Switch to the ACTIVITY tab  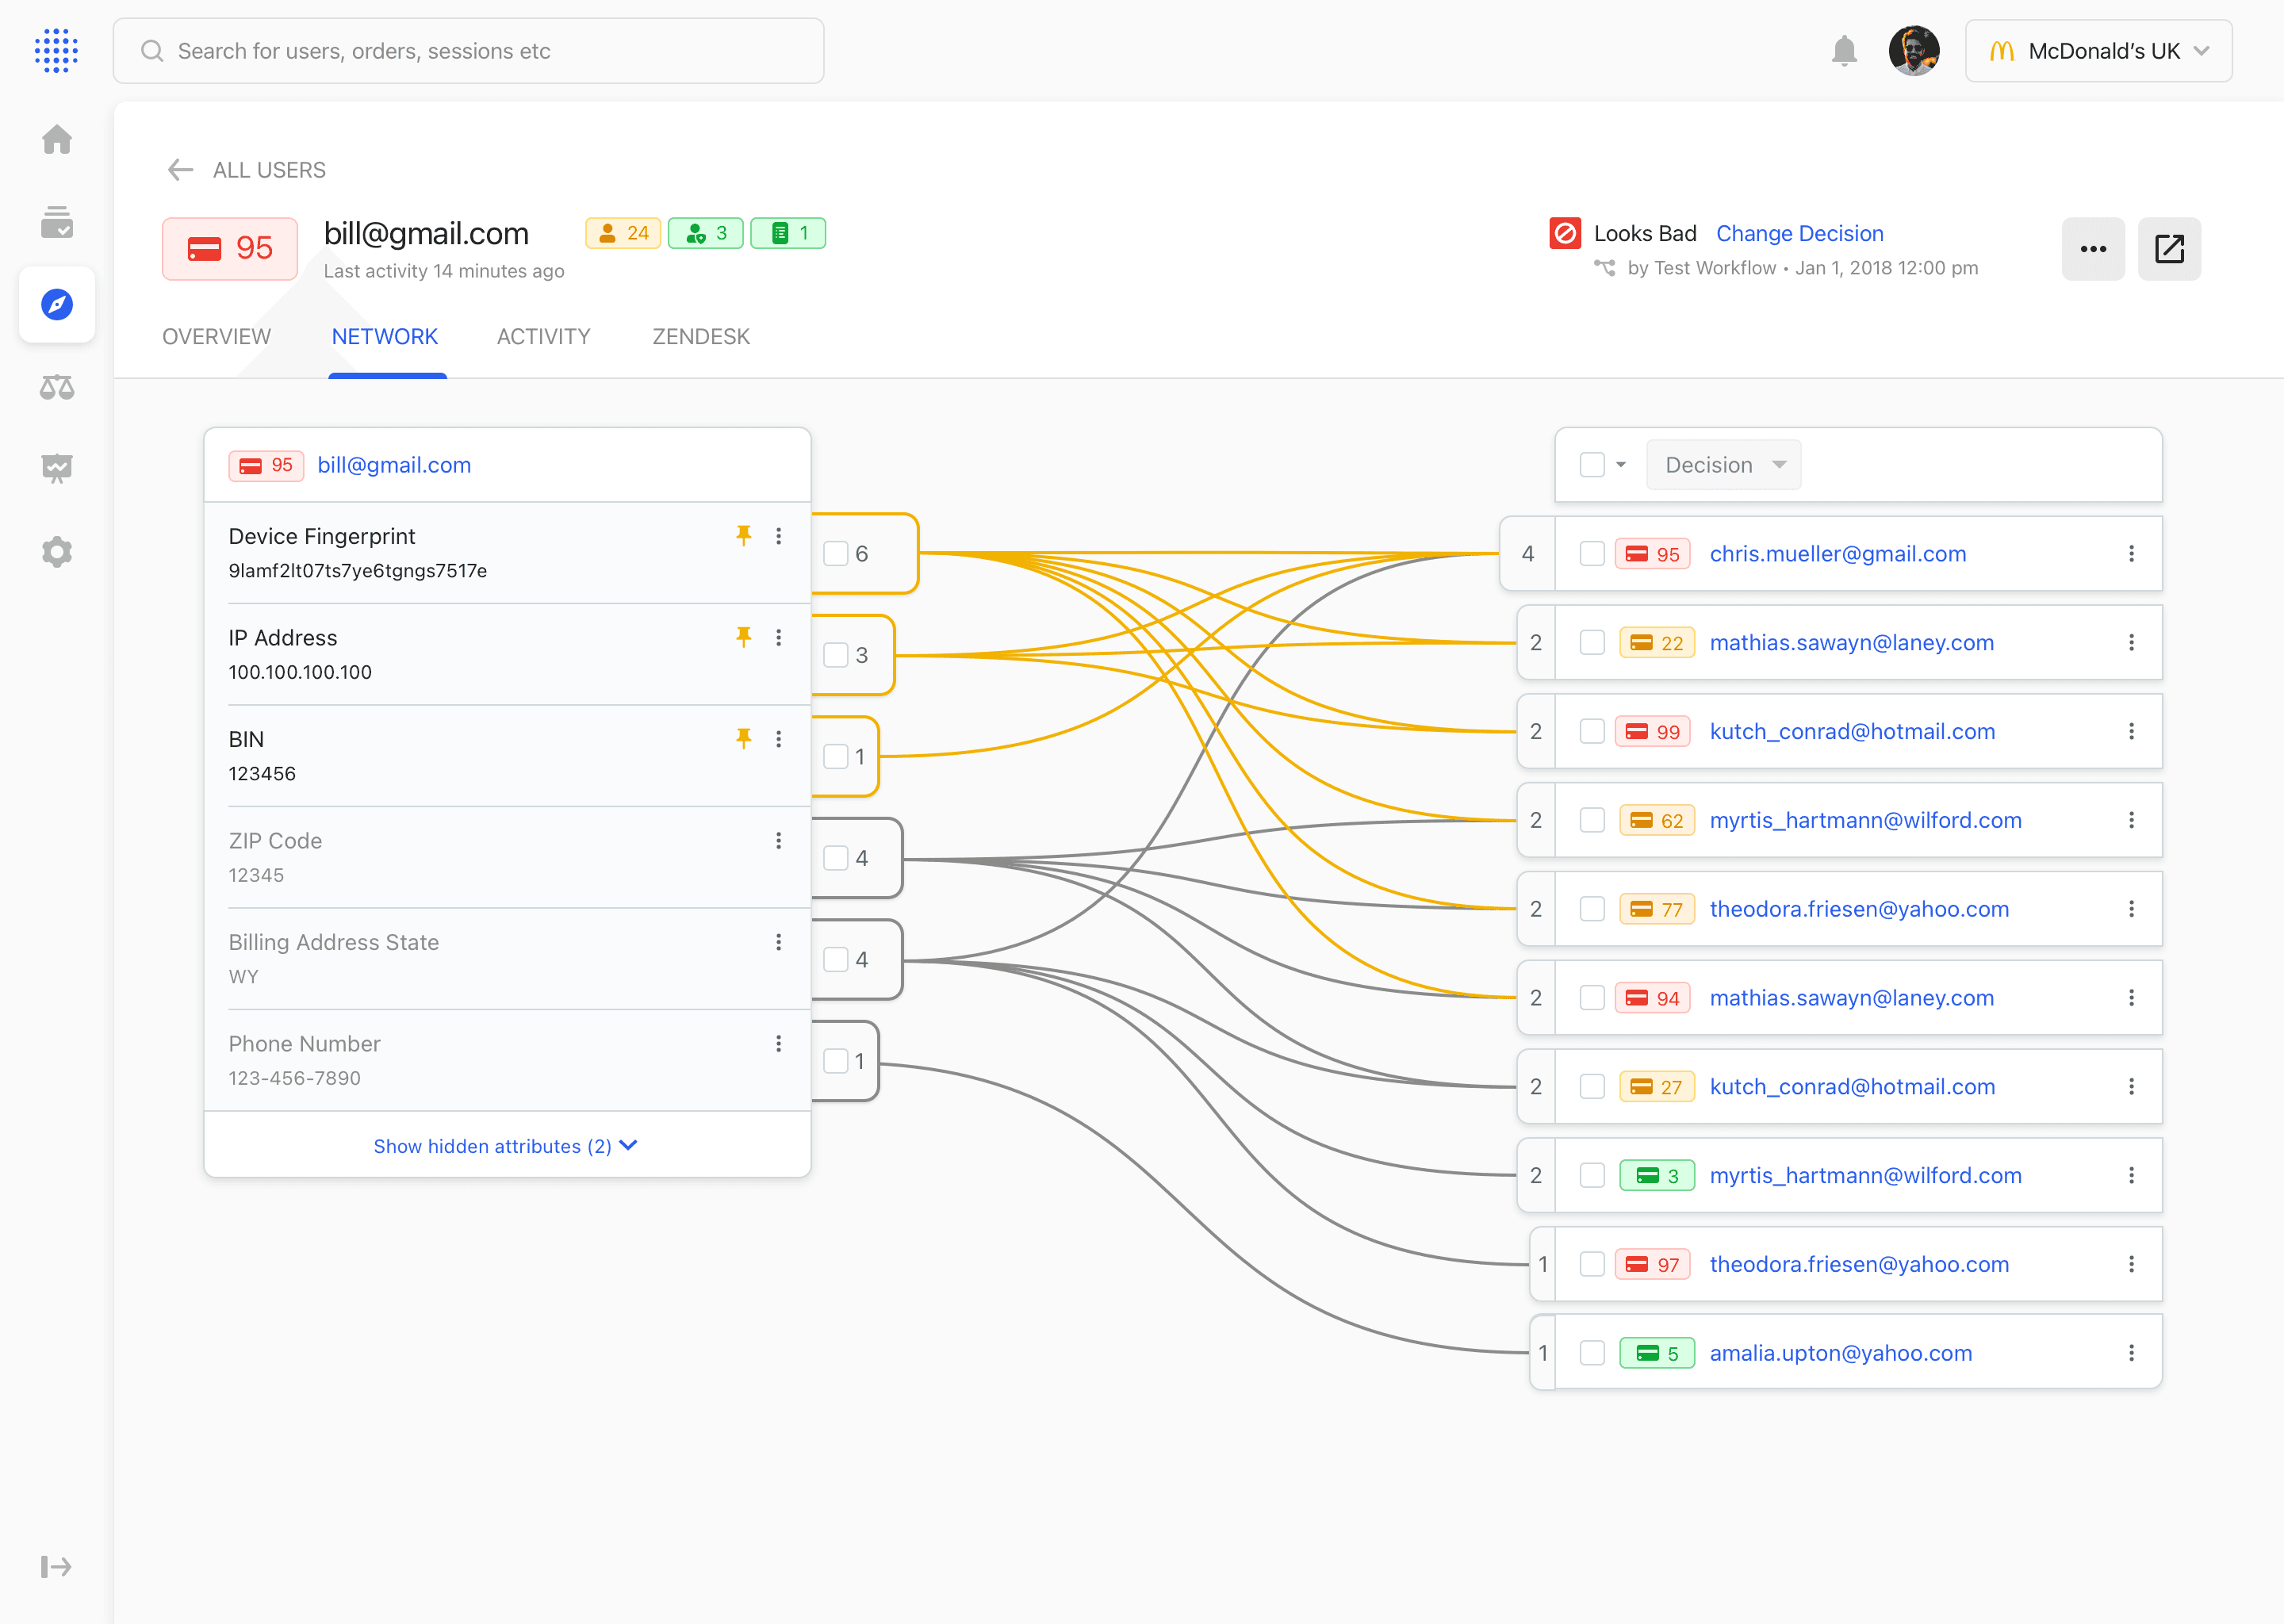[x=544, y=337]
